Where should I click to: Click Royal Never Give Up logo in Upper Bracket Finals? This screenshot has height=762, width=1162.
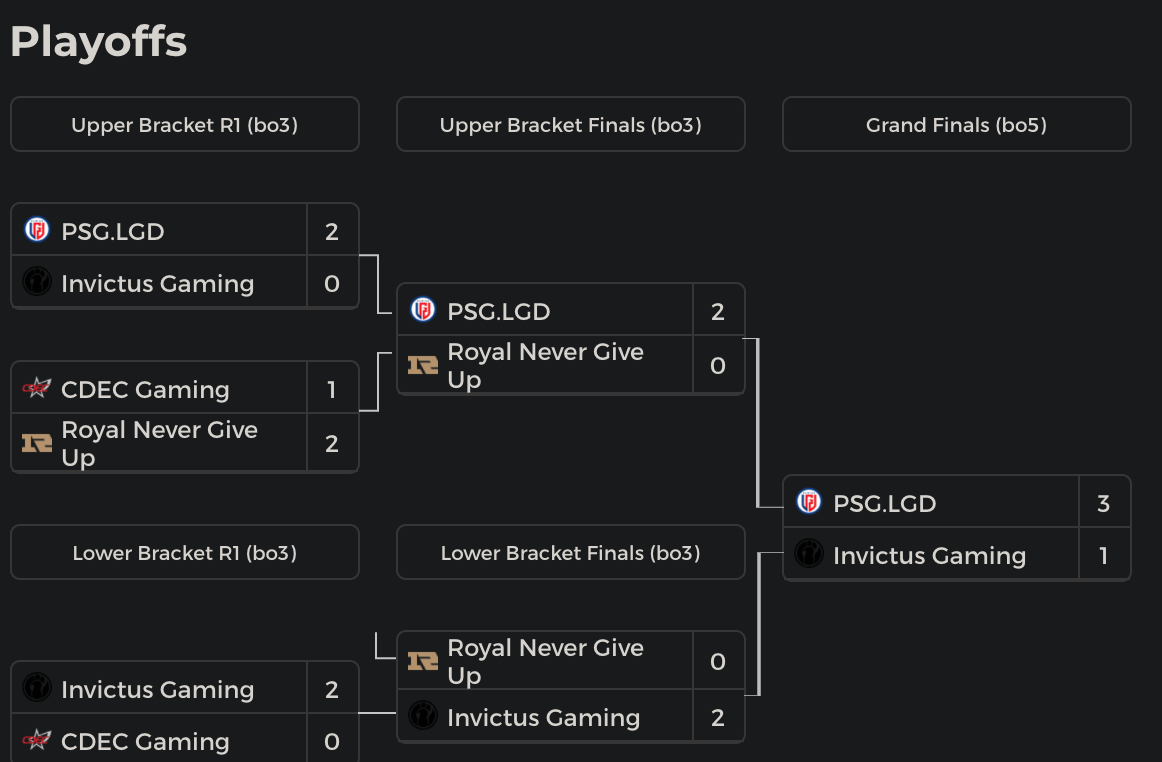(x=423, y=365)
